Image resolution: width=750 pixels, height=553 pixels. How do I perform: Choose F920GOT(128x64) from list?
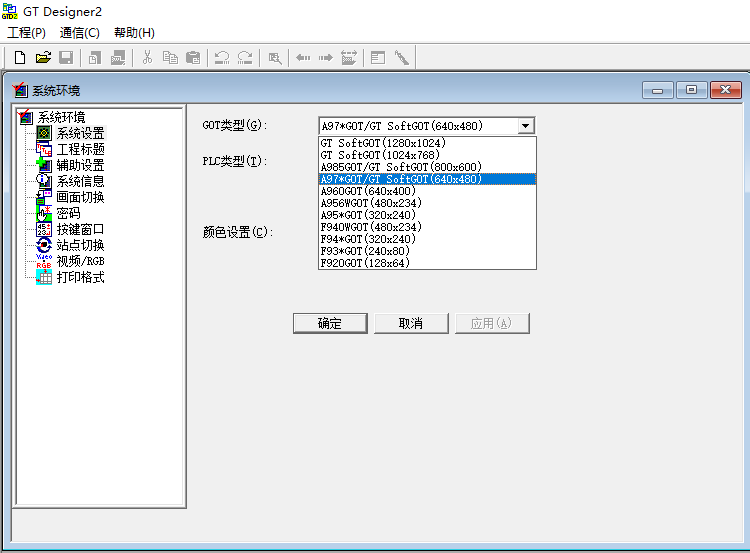[x=427, y=263]
